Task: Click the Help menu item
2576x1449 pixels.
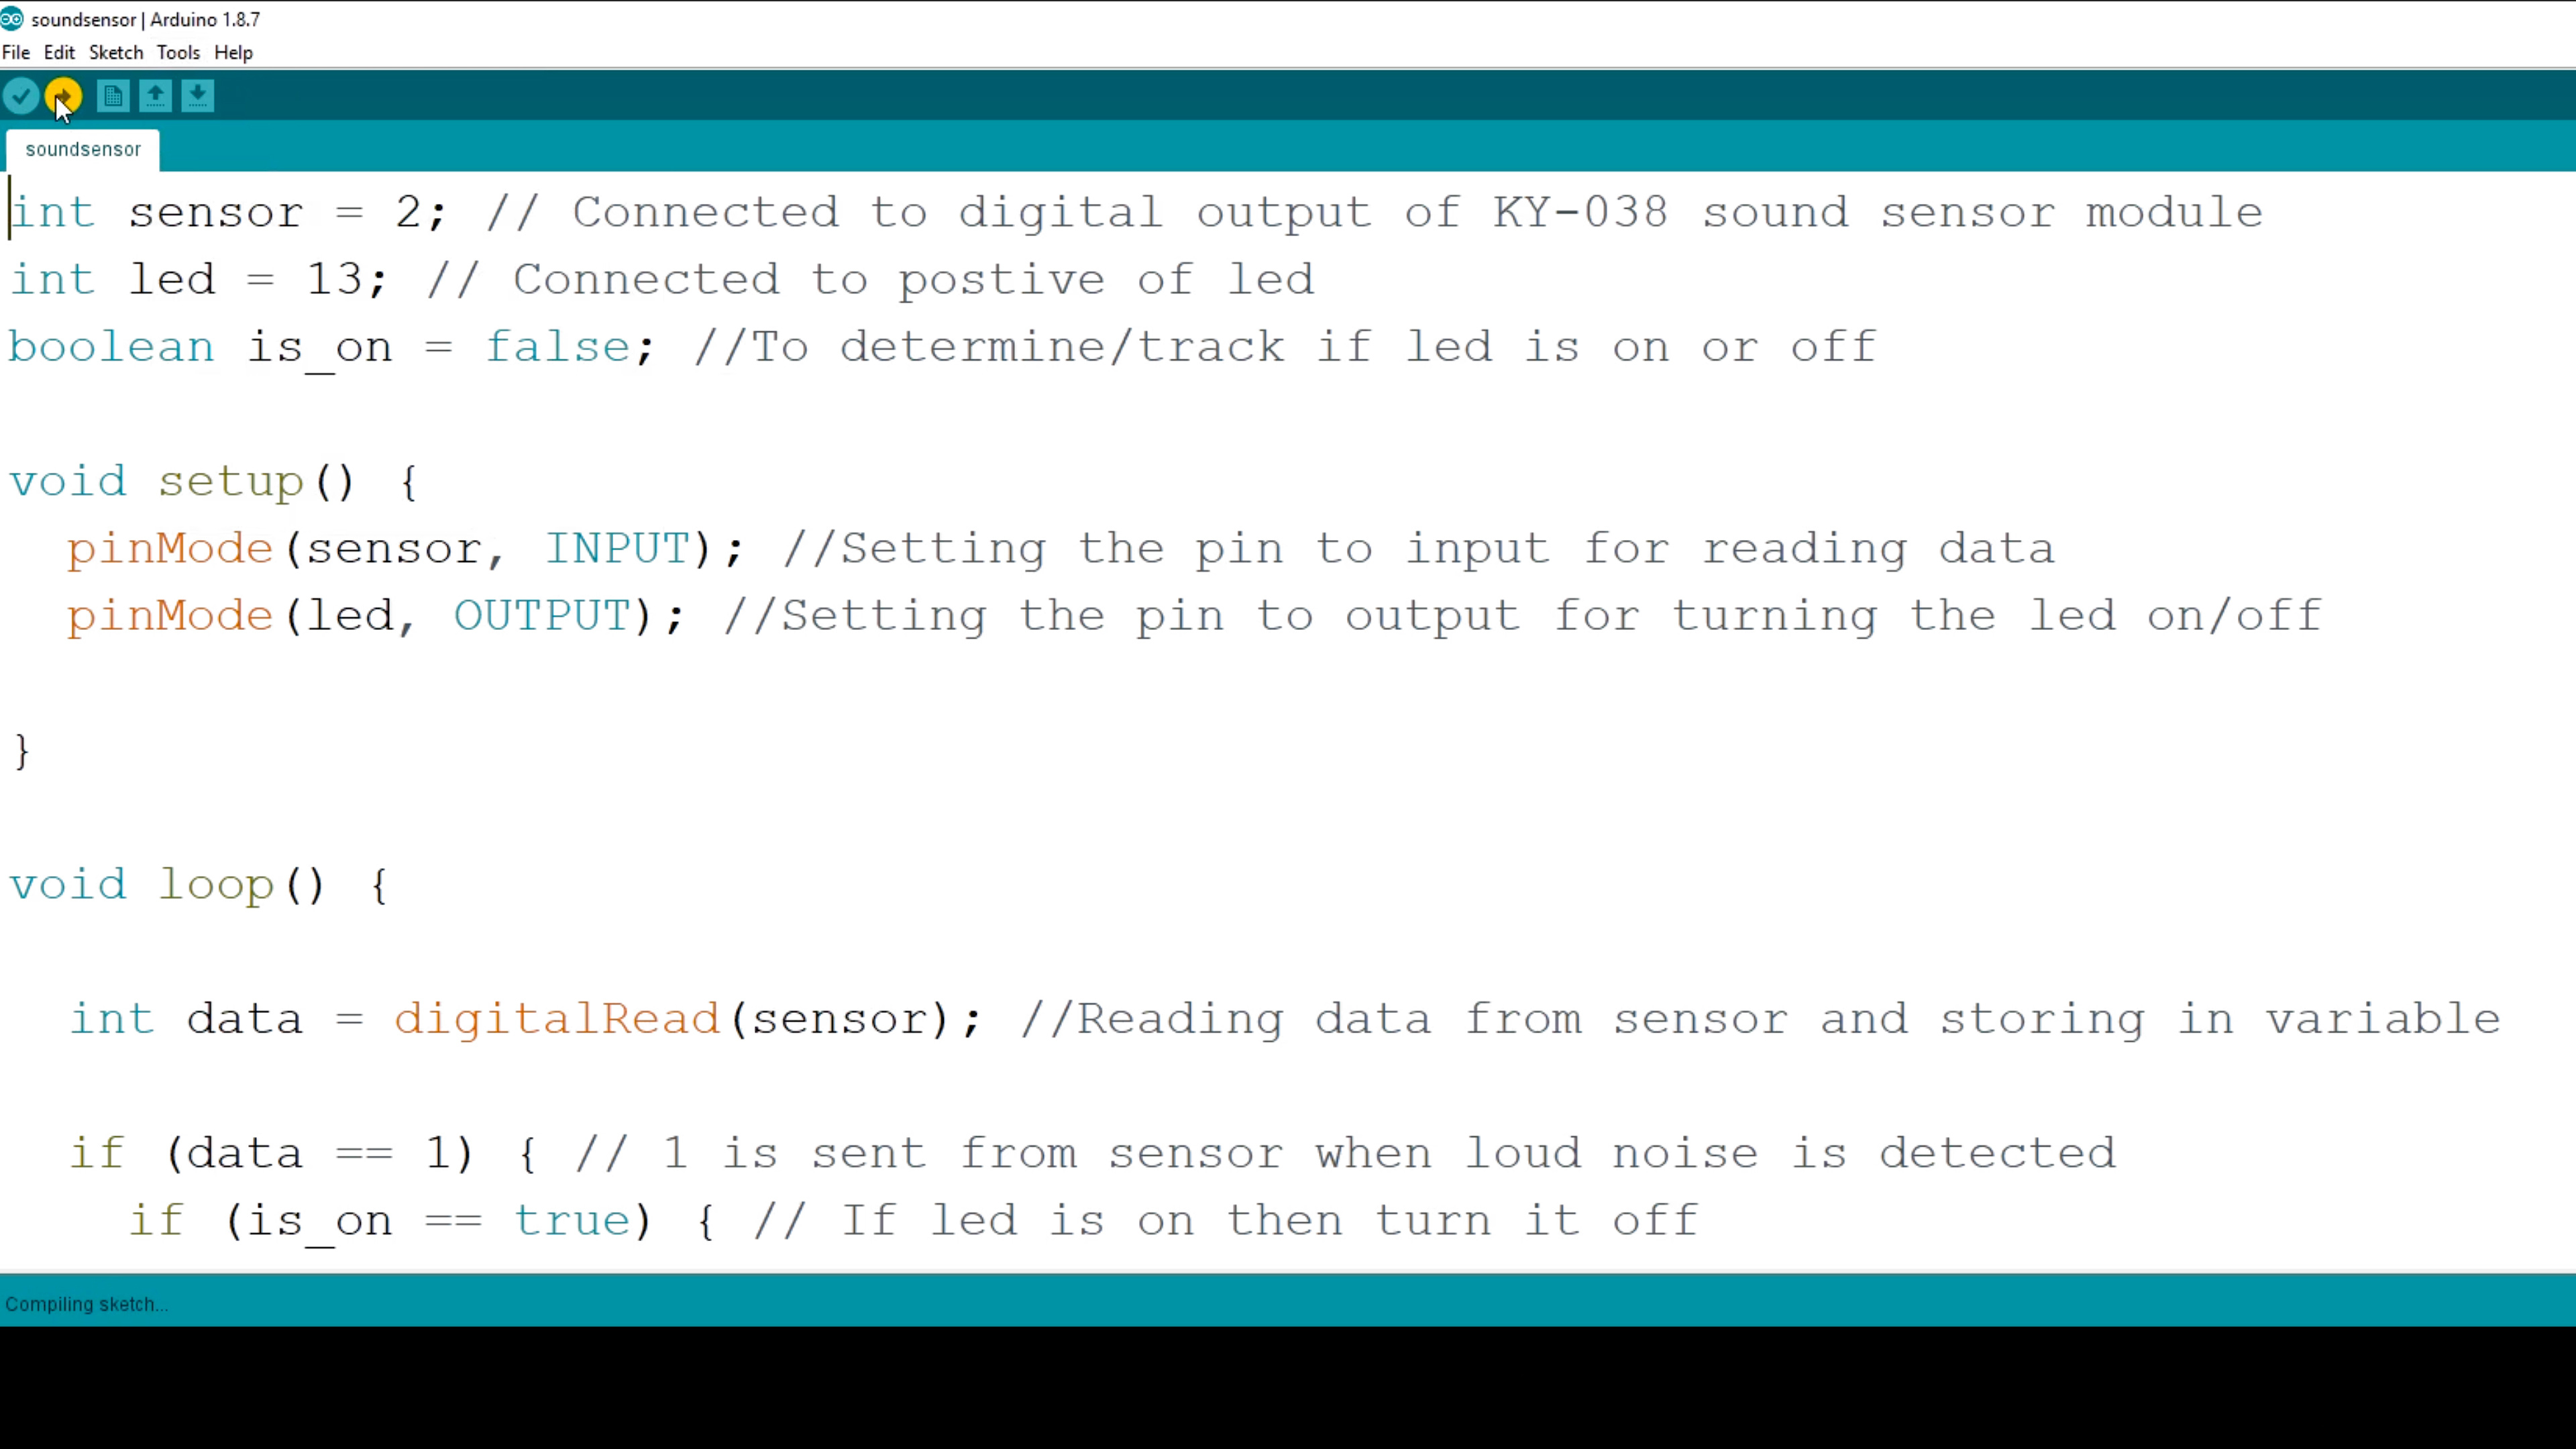Action: 233,51
